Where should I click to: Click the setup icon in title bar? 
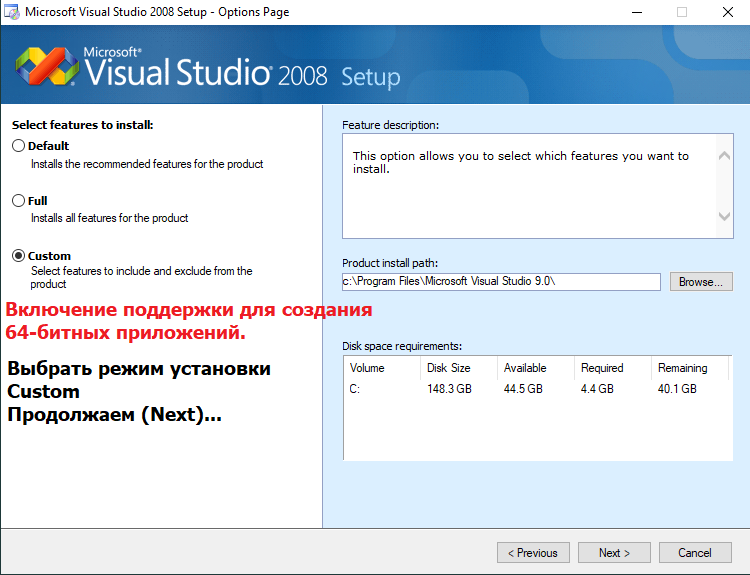[11, 11]
